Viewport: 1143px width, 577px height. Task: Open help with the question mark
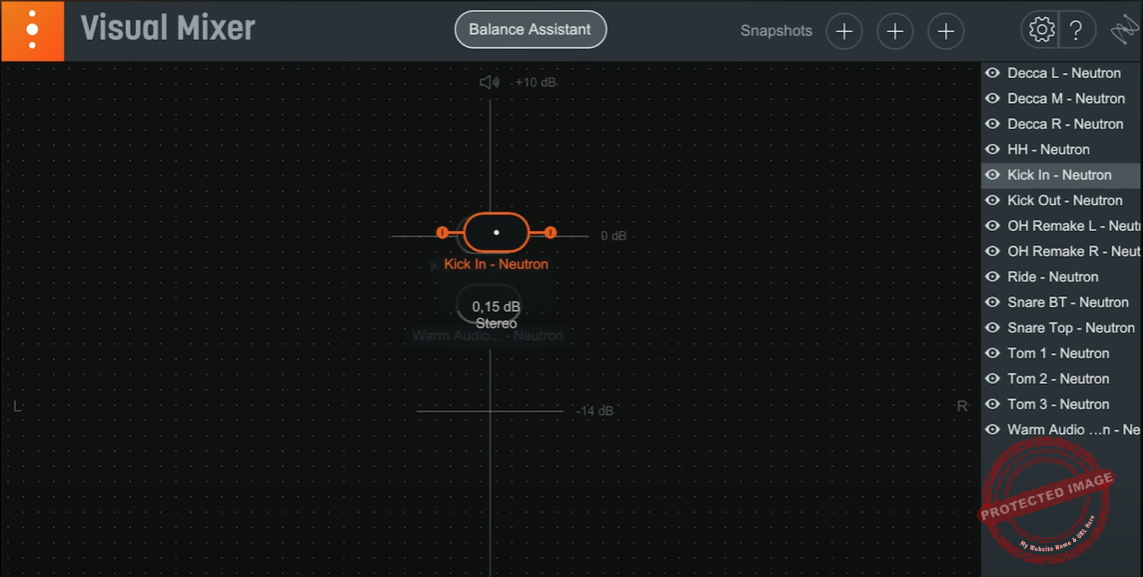1076,31
